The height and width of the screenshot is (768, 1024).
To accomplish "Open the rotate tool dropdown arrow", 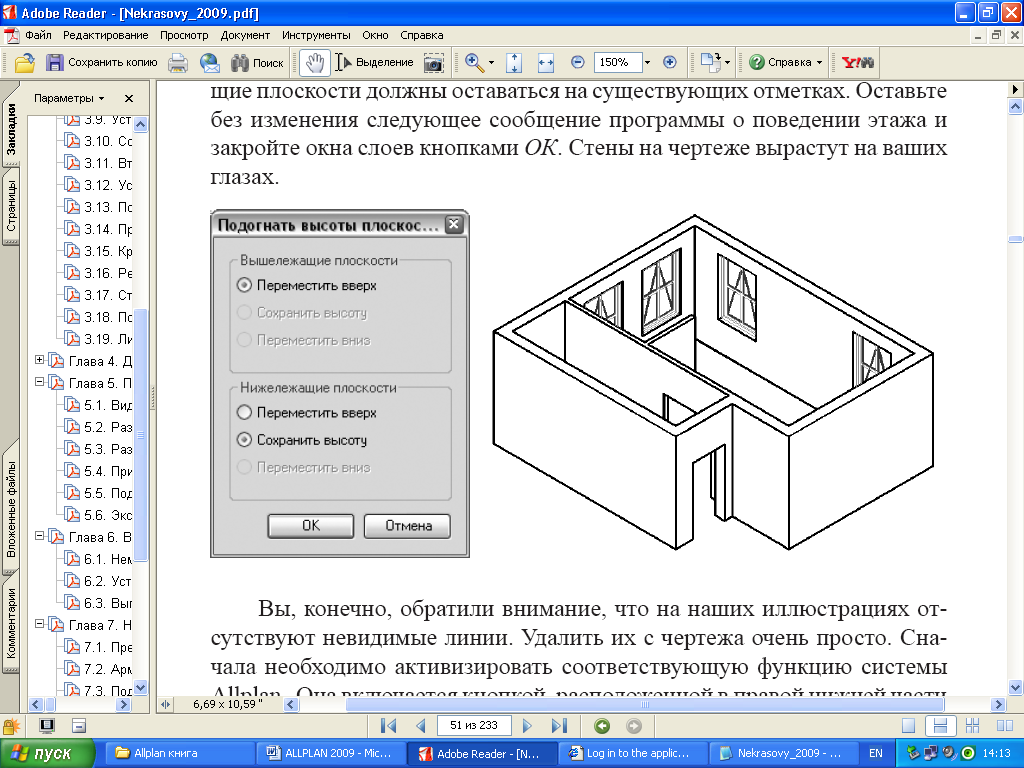I will pos(728,63).
